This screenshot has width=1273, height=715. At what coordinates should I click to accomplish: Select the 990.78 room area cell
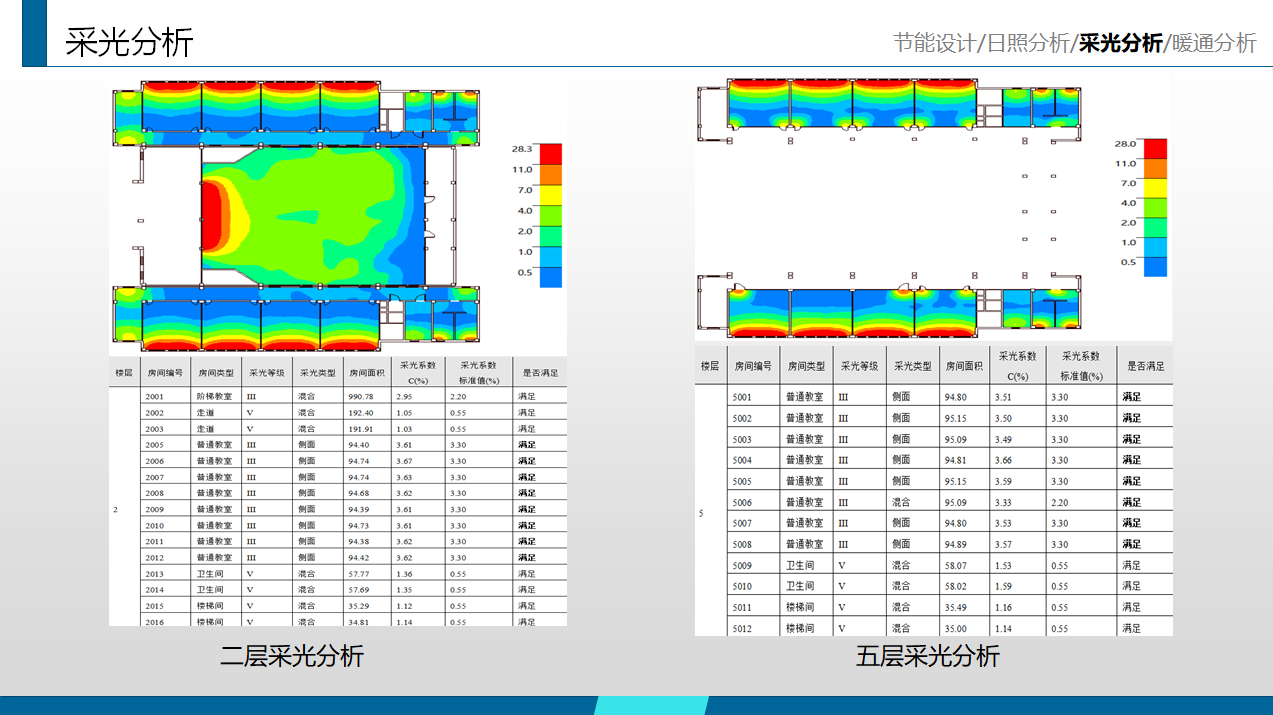tap(361, 397)
